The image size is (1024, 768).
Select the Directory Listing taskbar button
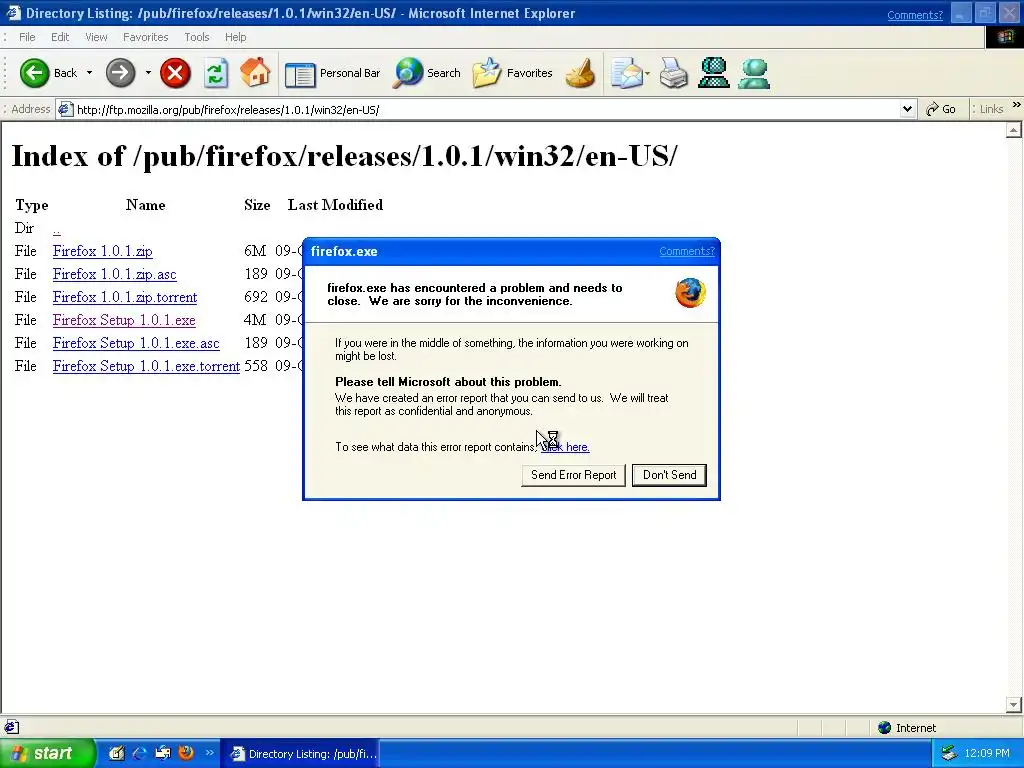pyautogui.click(x=299, y=754)
